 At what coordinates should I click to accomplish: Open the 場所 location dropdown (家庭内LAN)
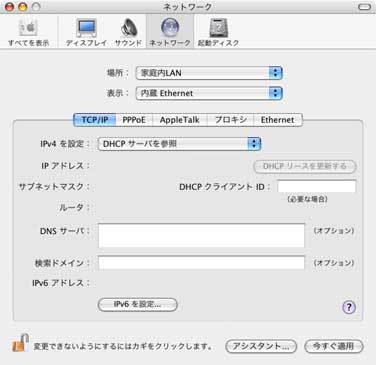tap(209, 73)
